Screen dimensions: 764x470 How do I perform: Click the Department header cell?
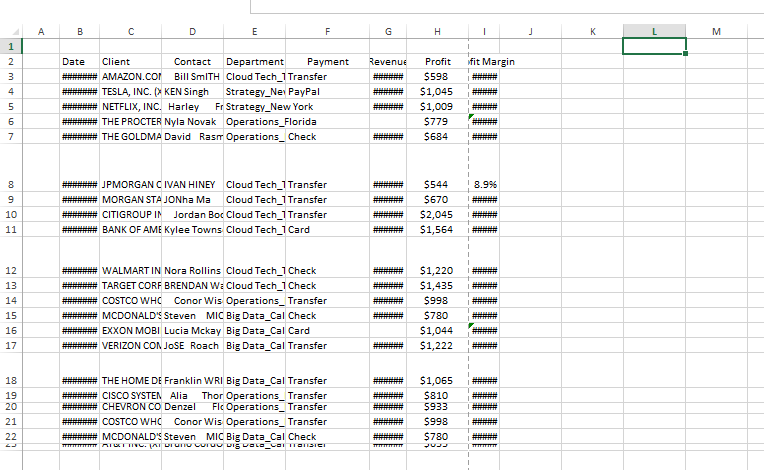point(254,62)
